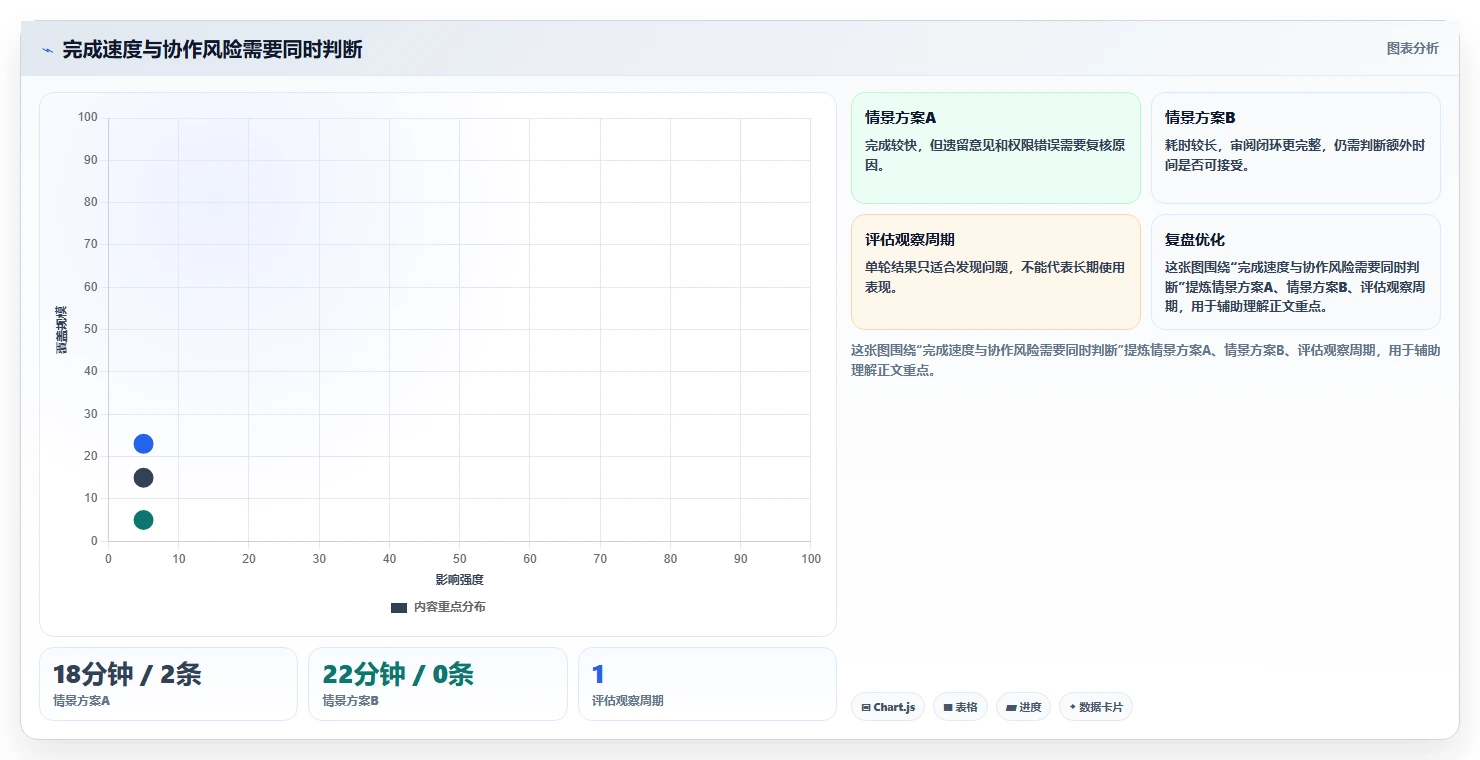1480x760 pixels.
Task: Click the 18分钟 / 2条 stat card
Action: coord(168,684)
